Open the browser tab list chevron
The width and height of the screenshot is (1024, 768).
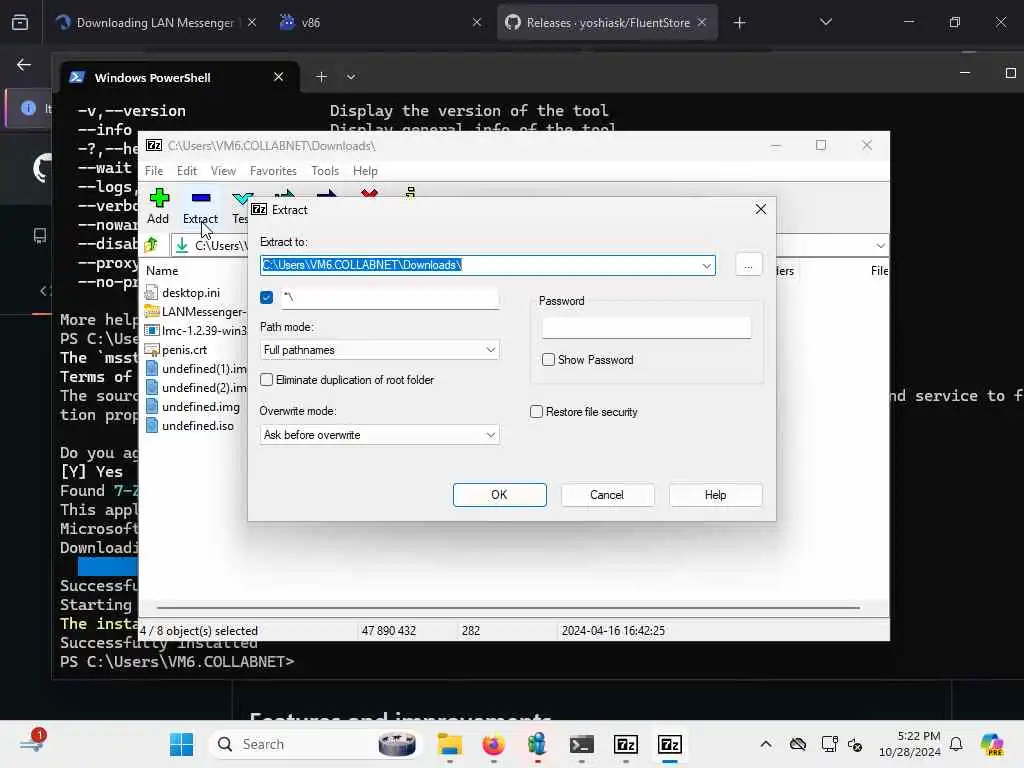click(825, 22)
